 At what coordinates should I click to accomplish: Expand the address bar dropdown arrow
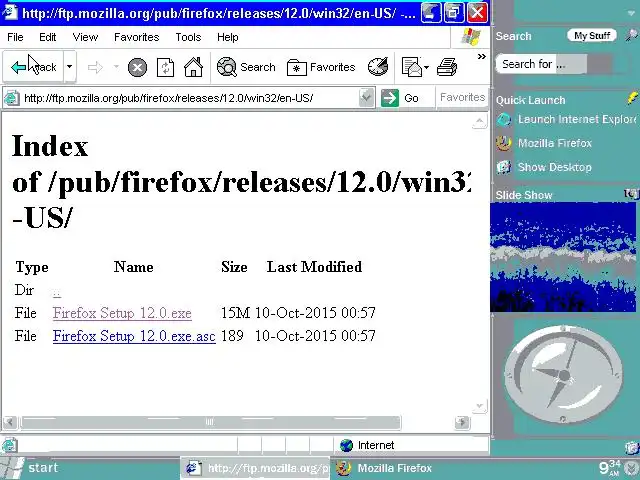[x=367, y=98]
